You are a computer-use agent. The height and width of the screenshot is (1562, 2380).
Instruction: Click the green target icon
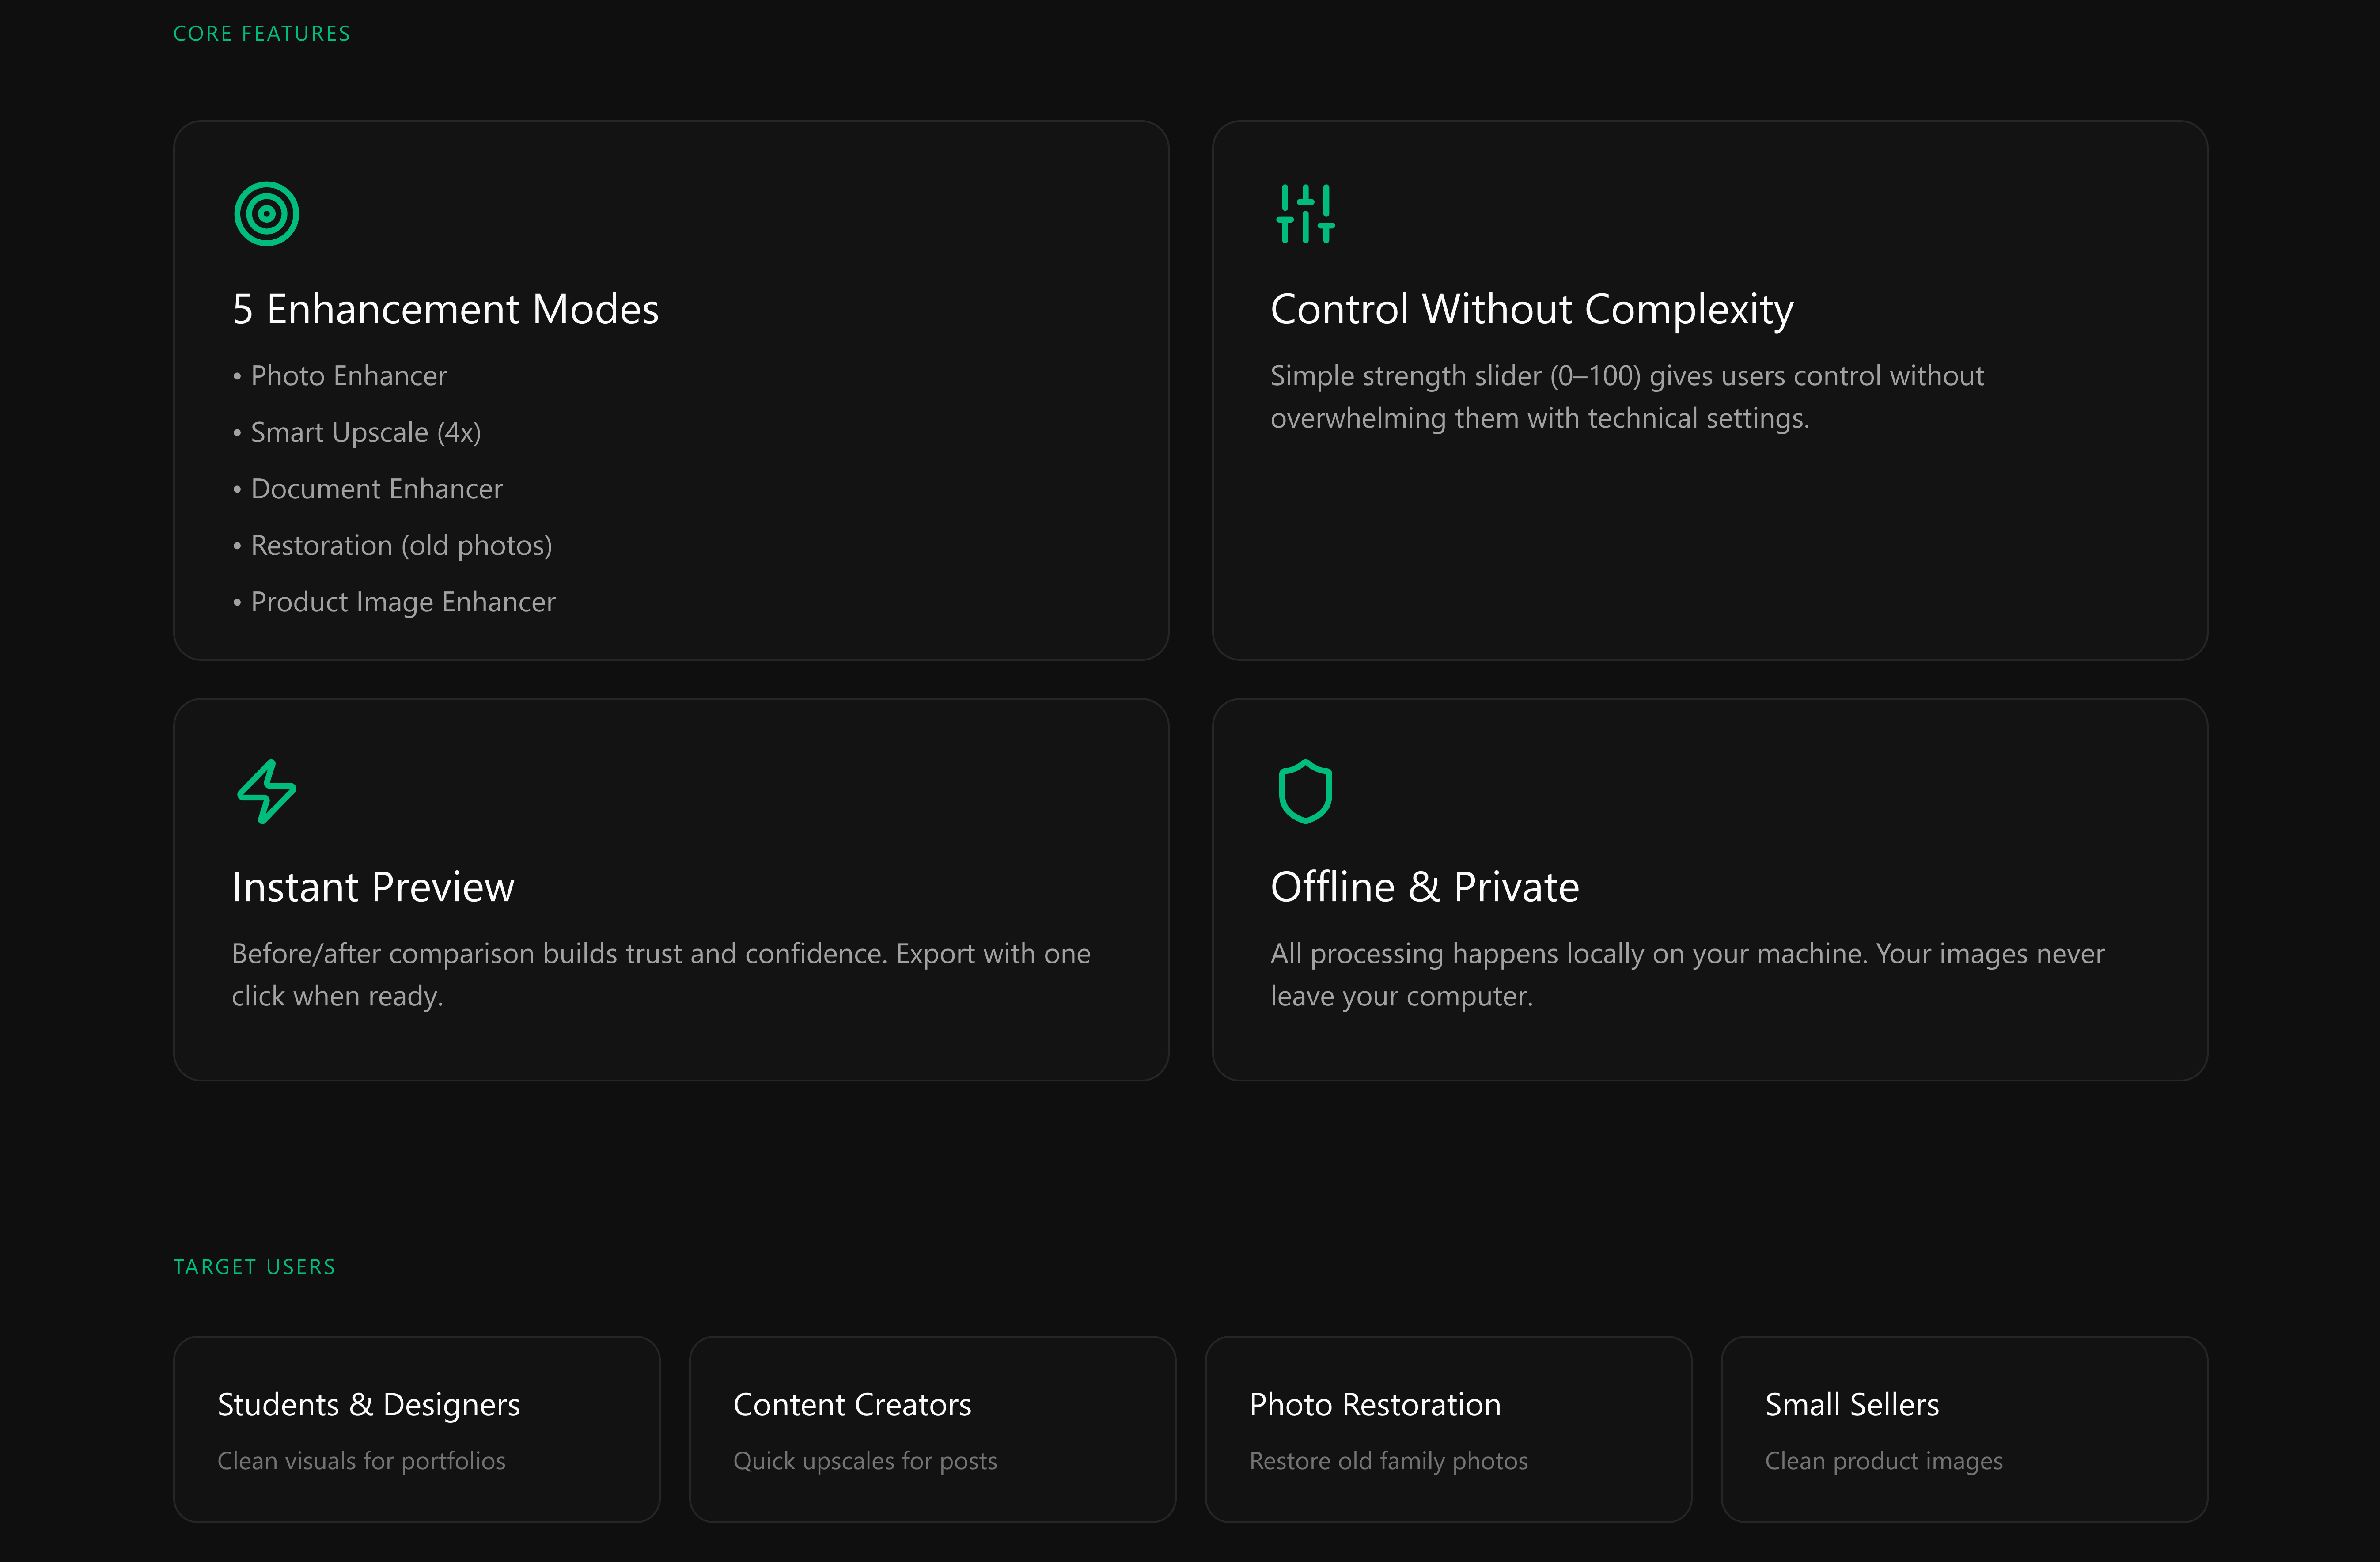pyautogui.click(x=266, y=213)
